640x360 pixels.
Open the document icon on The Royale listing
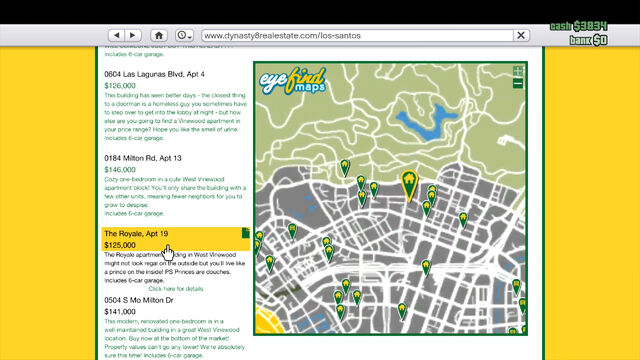[245, 233]
